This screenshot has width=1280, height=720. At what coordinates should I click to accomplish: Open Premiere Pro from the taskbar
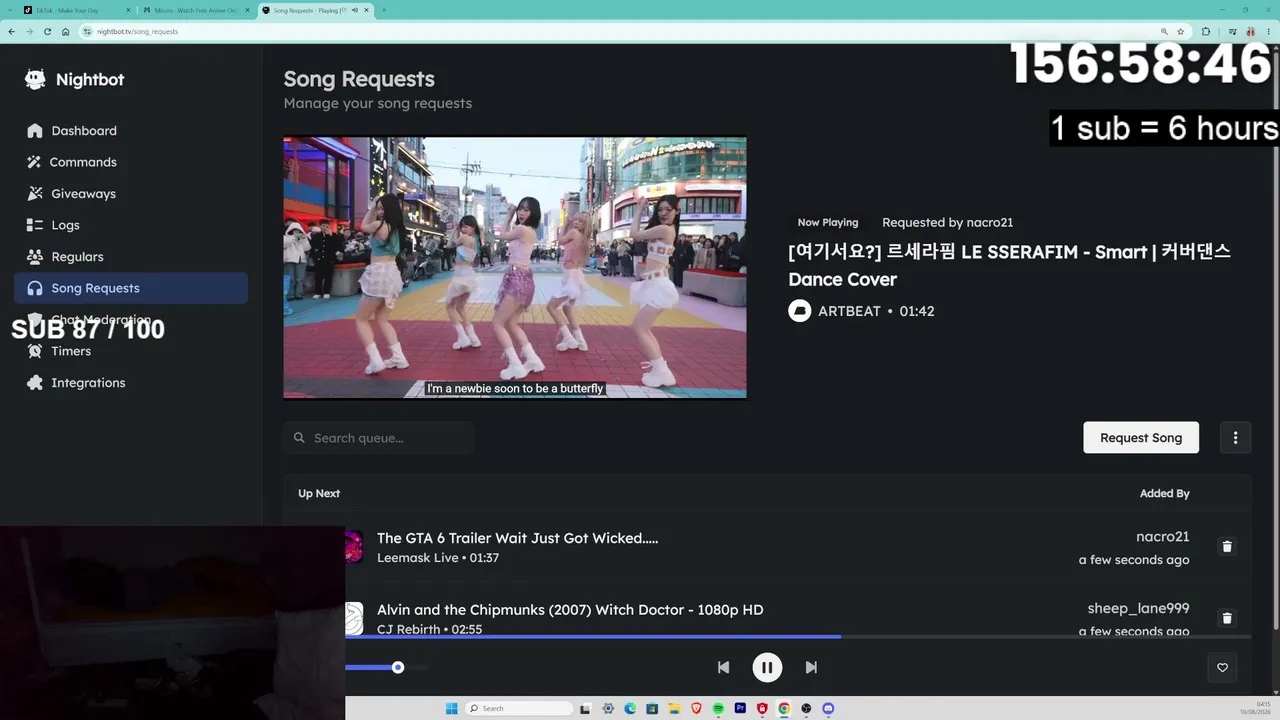tap(740, 708)
